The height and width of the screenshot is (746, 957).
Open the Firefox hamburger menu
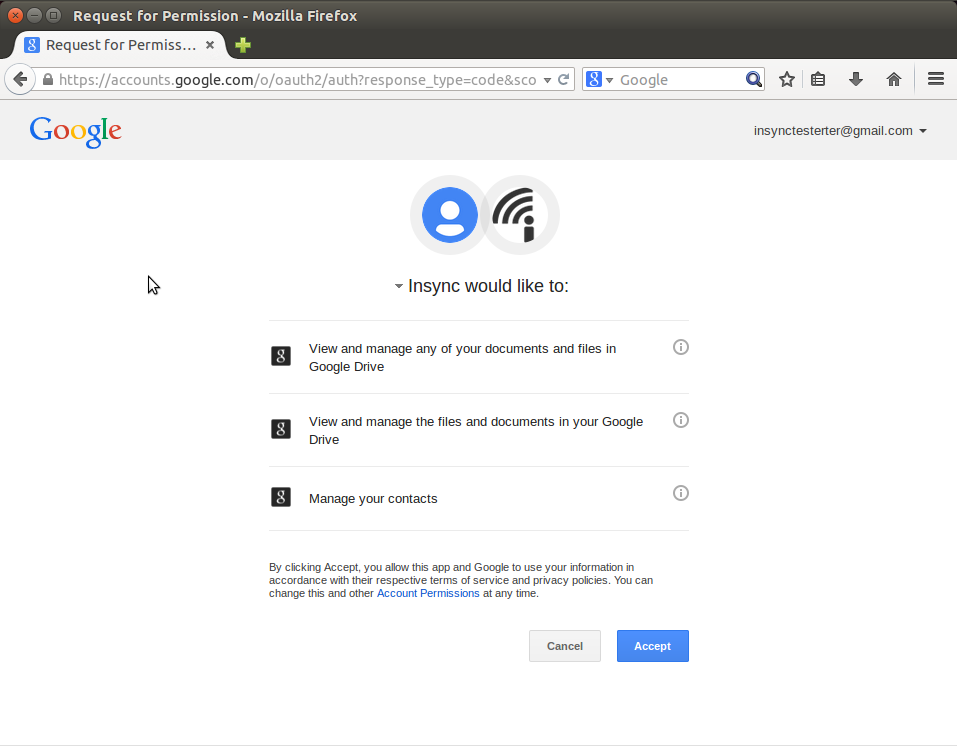936,79
